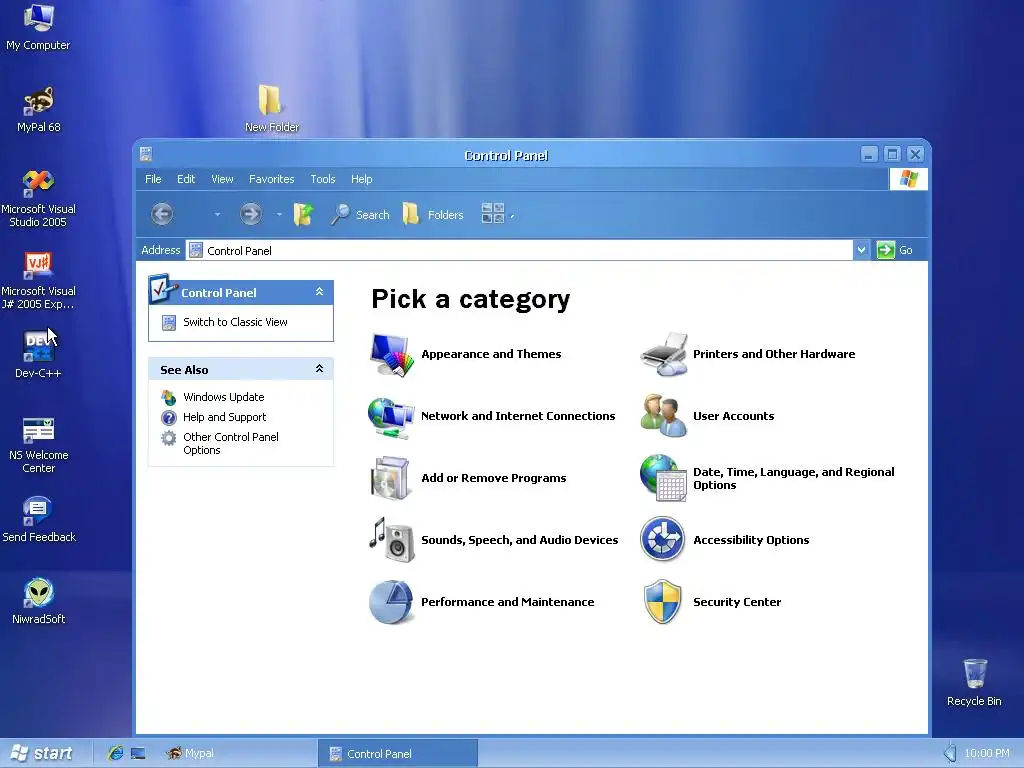
Task: Click the Control Panel title bar system icon
Action: tap(146, 154)
